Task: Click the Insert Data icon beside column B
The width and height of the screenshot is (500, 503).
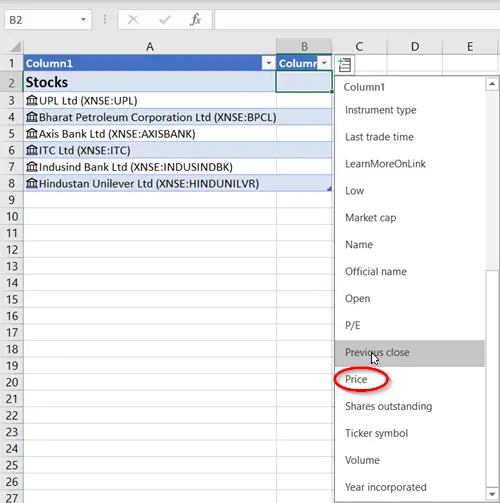Action: pos(344,65)
